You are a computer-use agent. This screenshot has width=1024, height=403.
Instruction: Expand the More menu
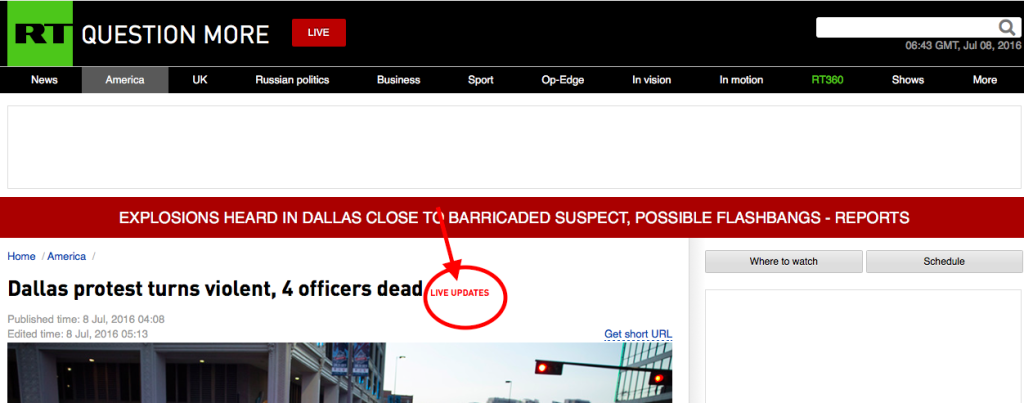985,80
